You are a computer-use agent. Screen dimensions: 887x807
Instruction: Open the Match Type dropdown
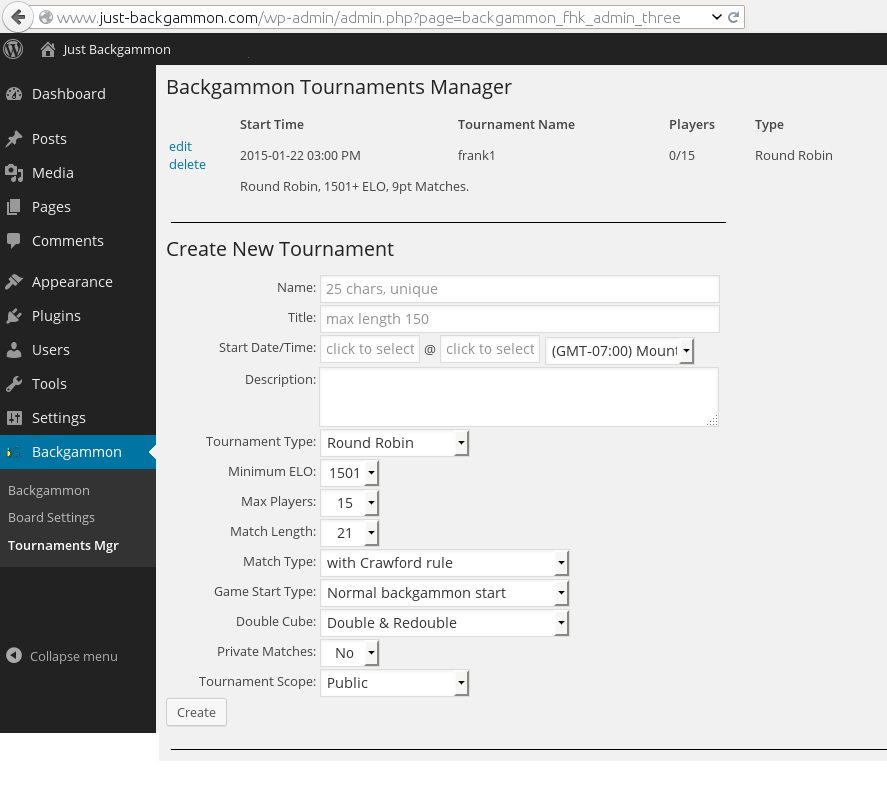444,563
